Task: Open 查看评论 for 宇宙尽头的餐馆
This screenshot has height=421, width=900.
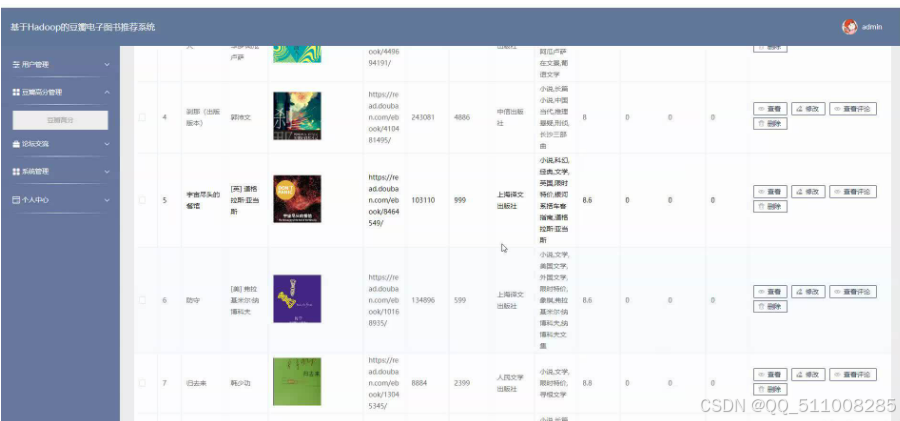Action: coord(853,192)
